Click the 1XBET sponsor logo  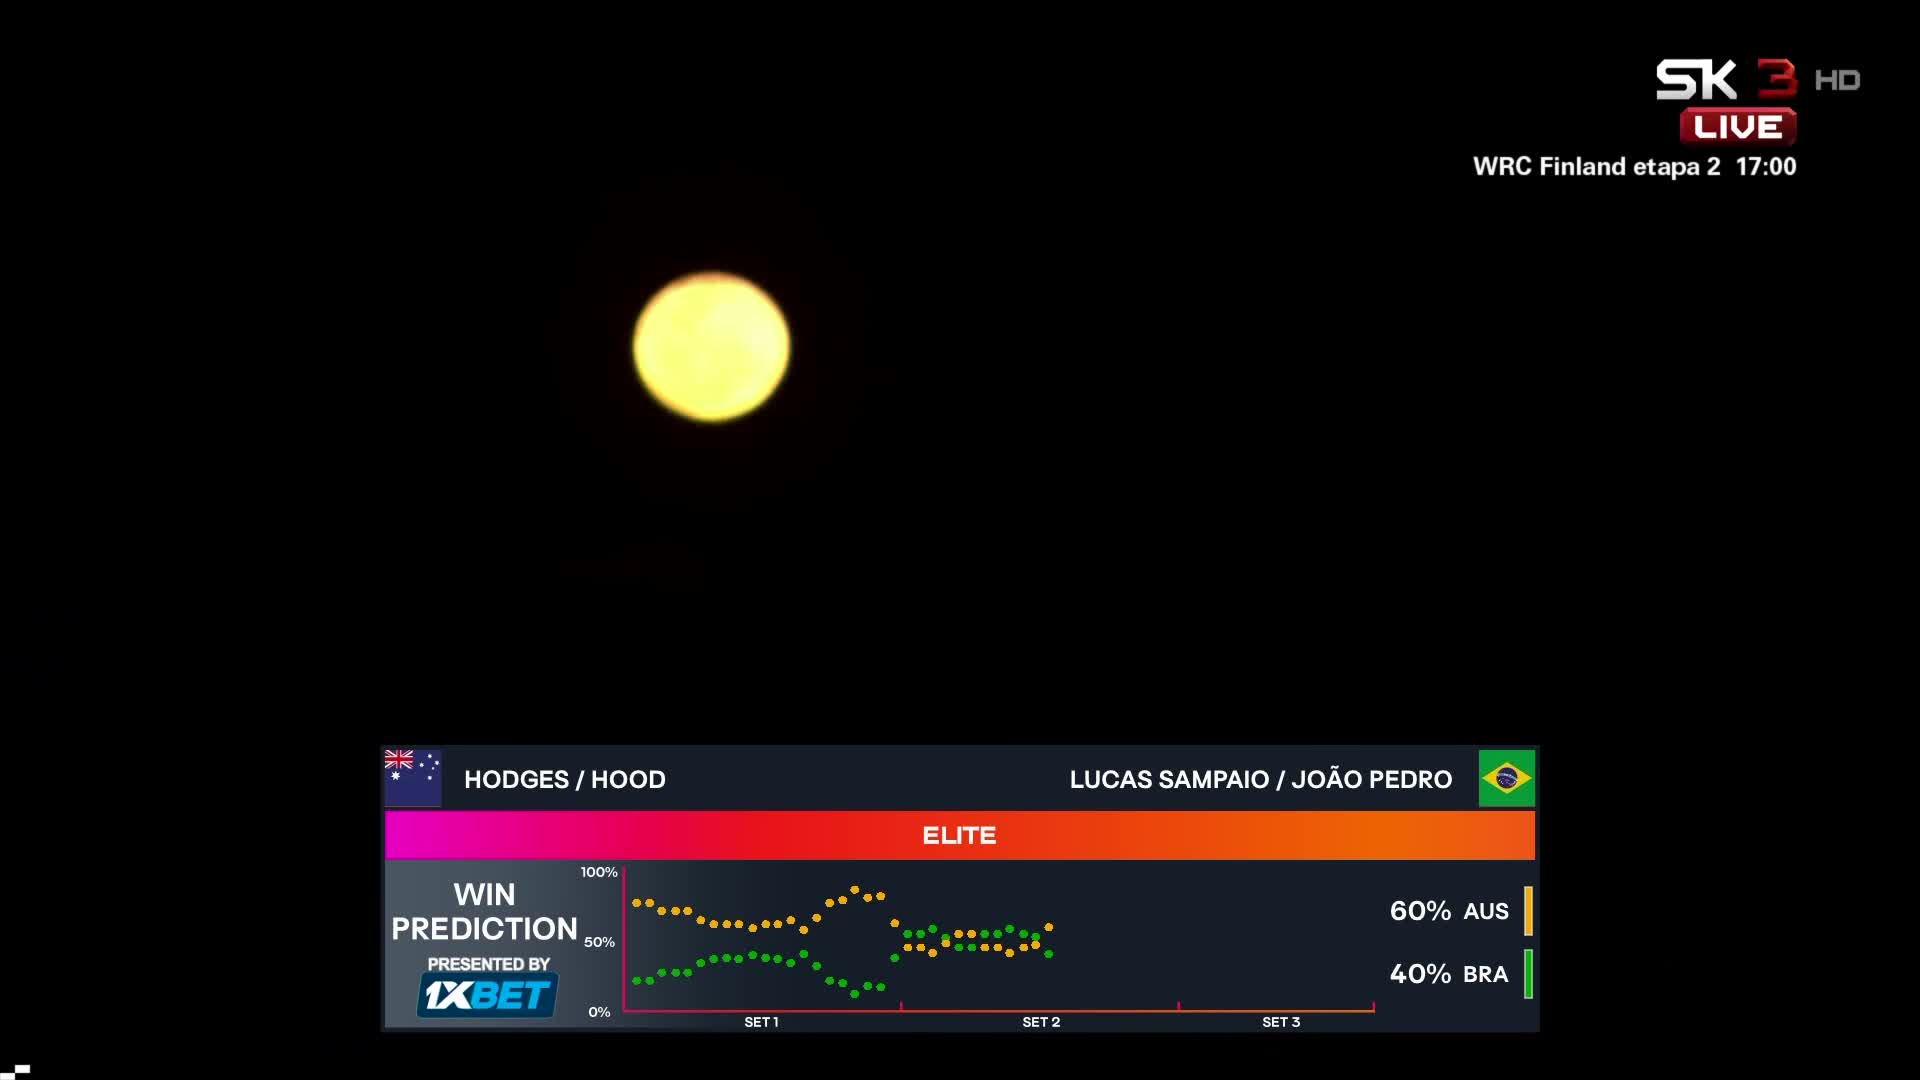click(x=487, y=995)
